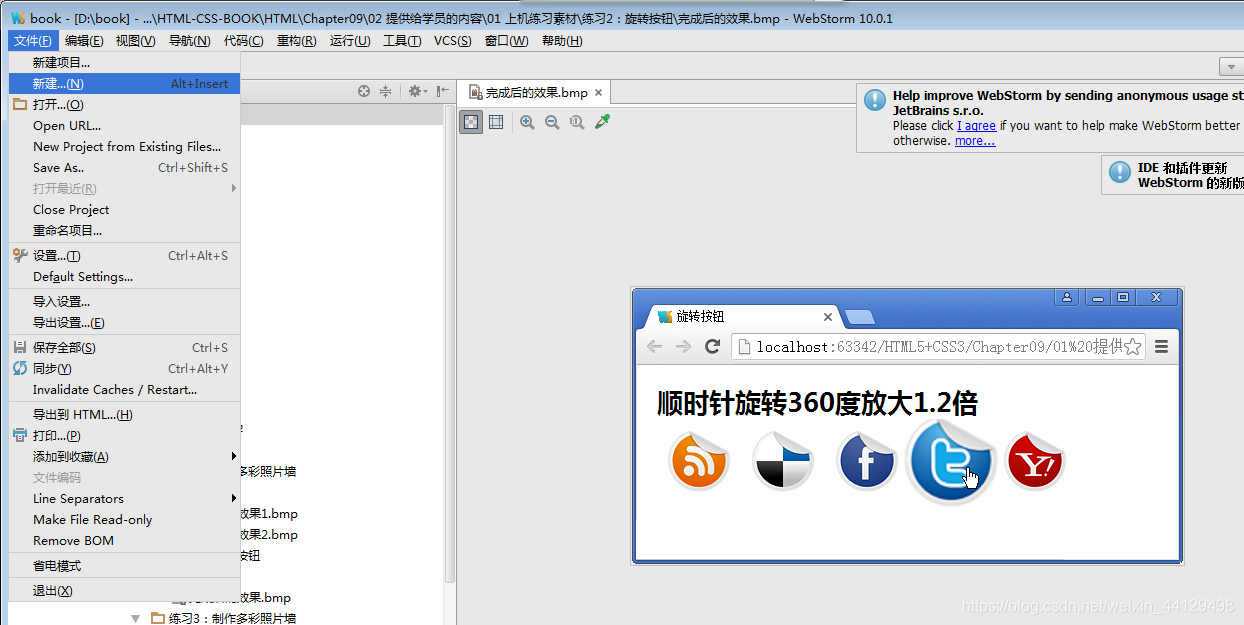
Task: Open the project panel gear settings dropdown
Action: [417, 91]
